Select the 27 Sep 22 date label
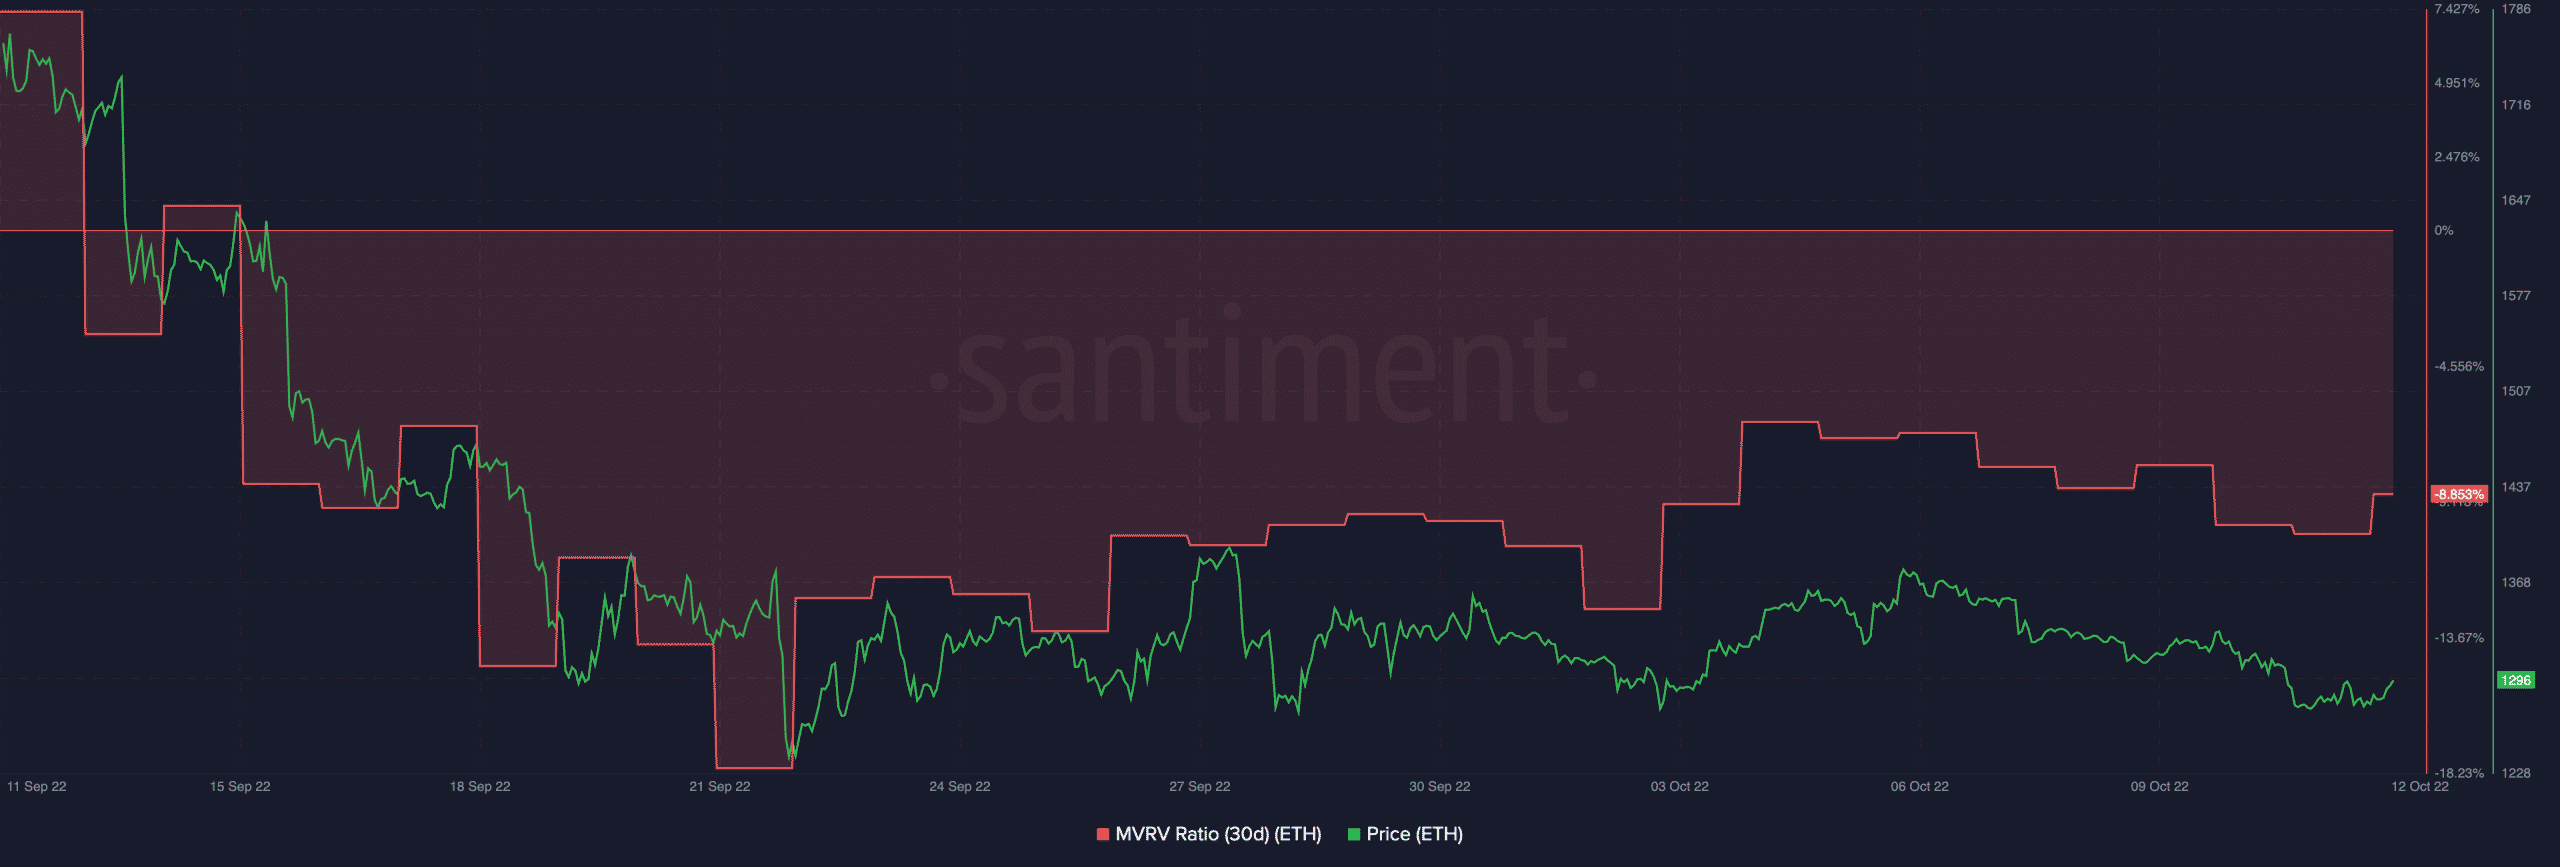 pos(1200,786)
